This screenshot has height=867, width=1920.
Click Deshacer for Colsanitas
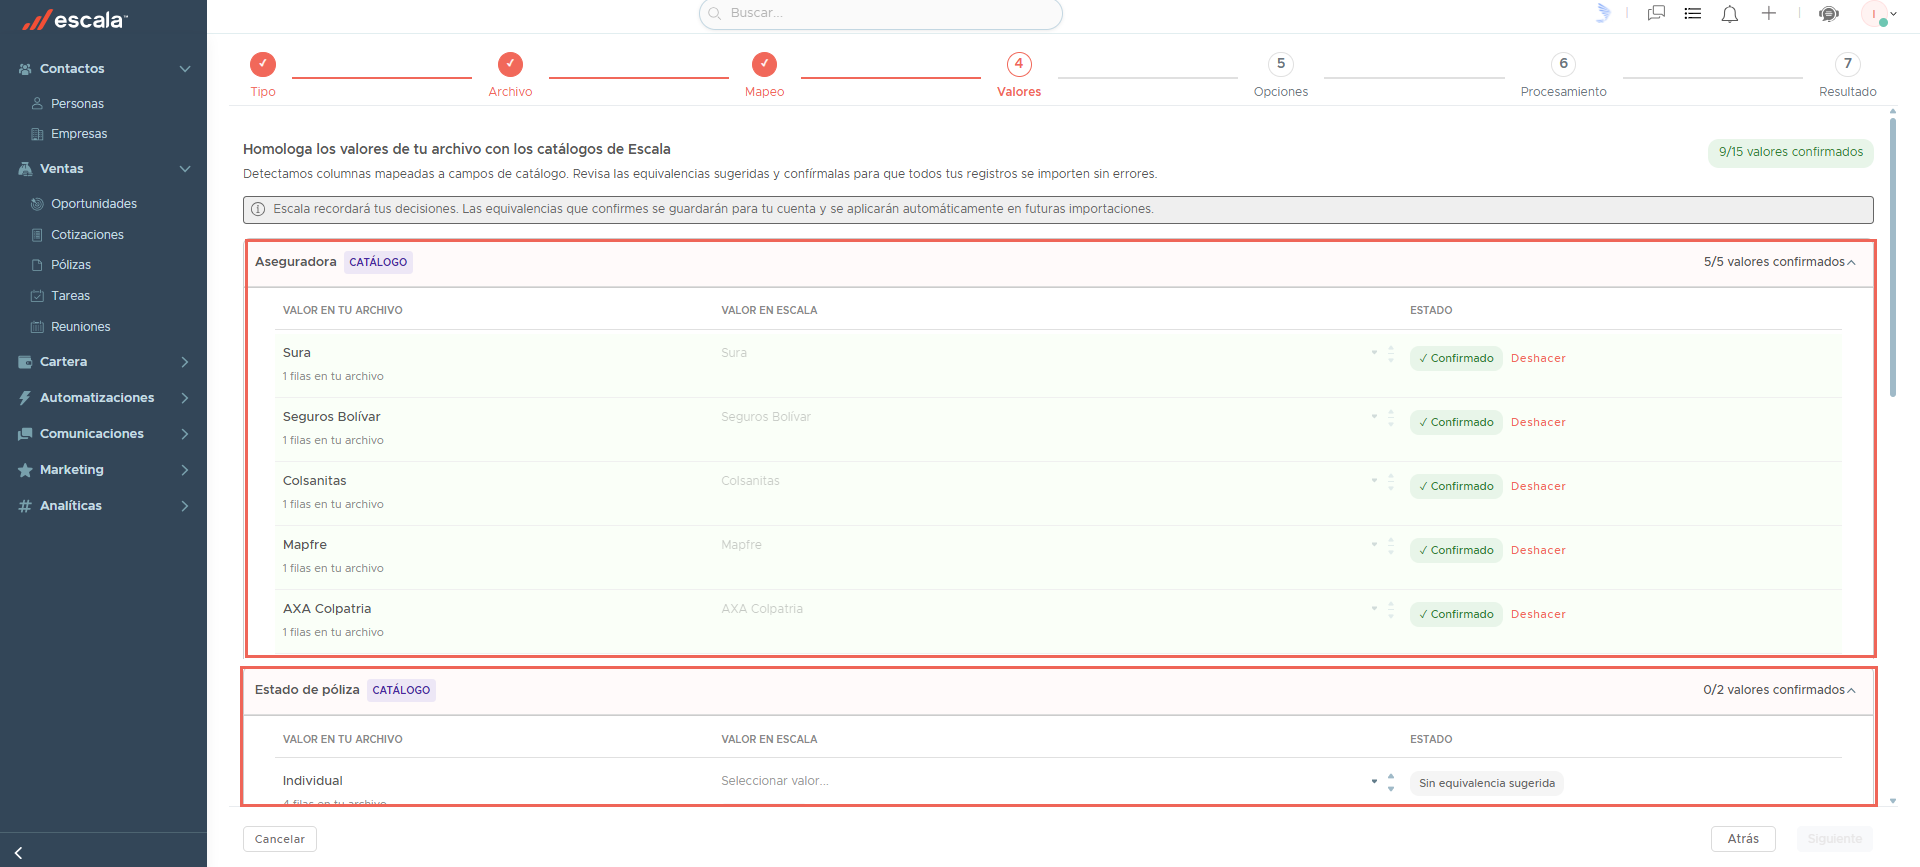[x=1538, y=486]
